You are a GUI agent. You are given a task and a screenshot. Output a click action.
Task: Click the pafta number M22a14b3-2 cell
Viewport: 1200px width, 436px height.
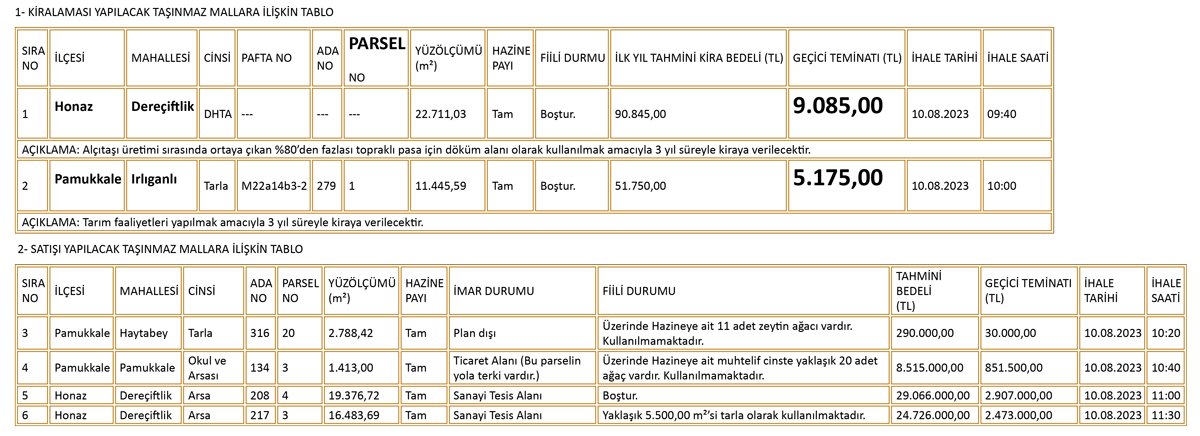[273, 186]
